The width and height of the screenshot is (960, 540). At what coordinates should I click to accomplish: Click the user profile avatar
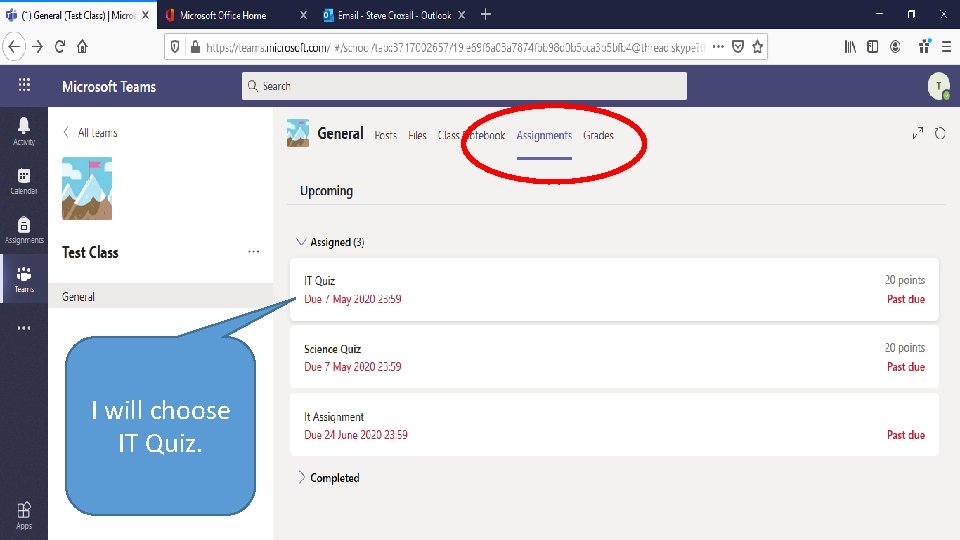[939, 86]
